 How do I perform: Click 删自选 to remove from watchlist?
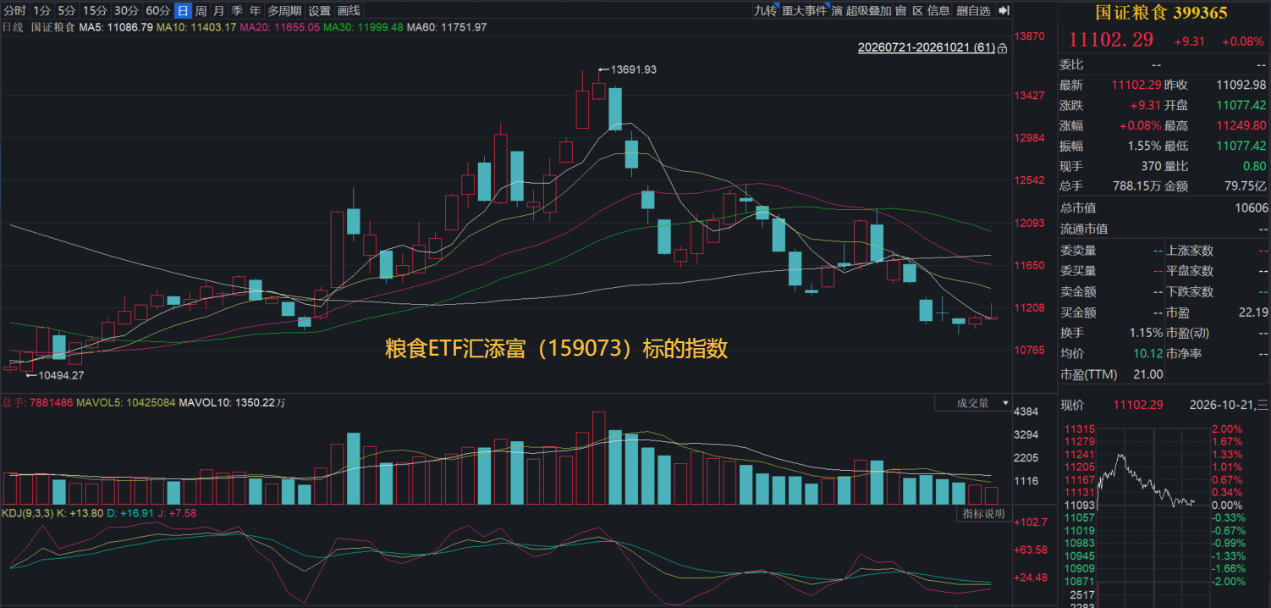[973, 11]
